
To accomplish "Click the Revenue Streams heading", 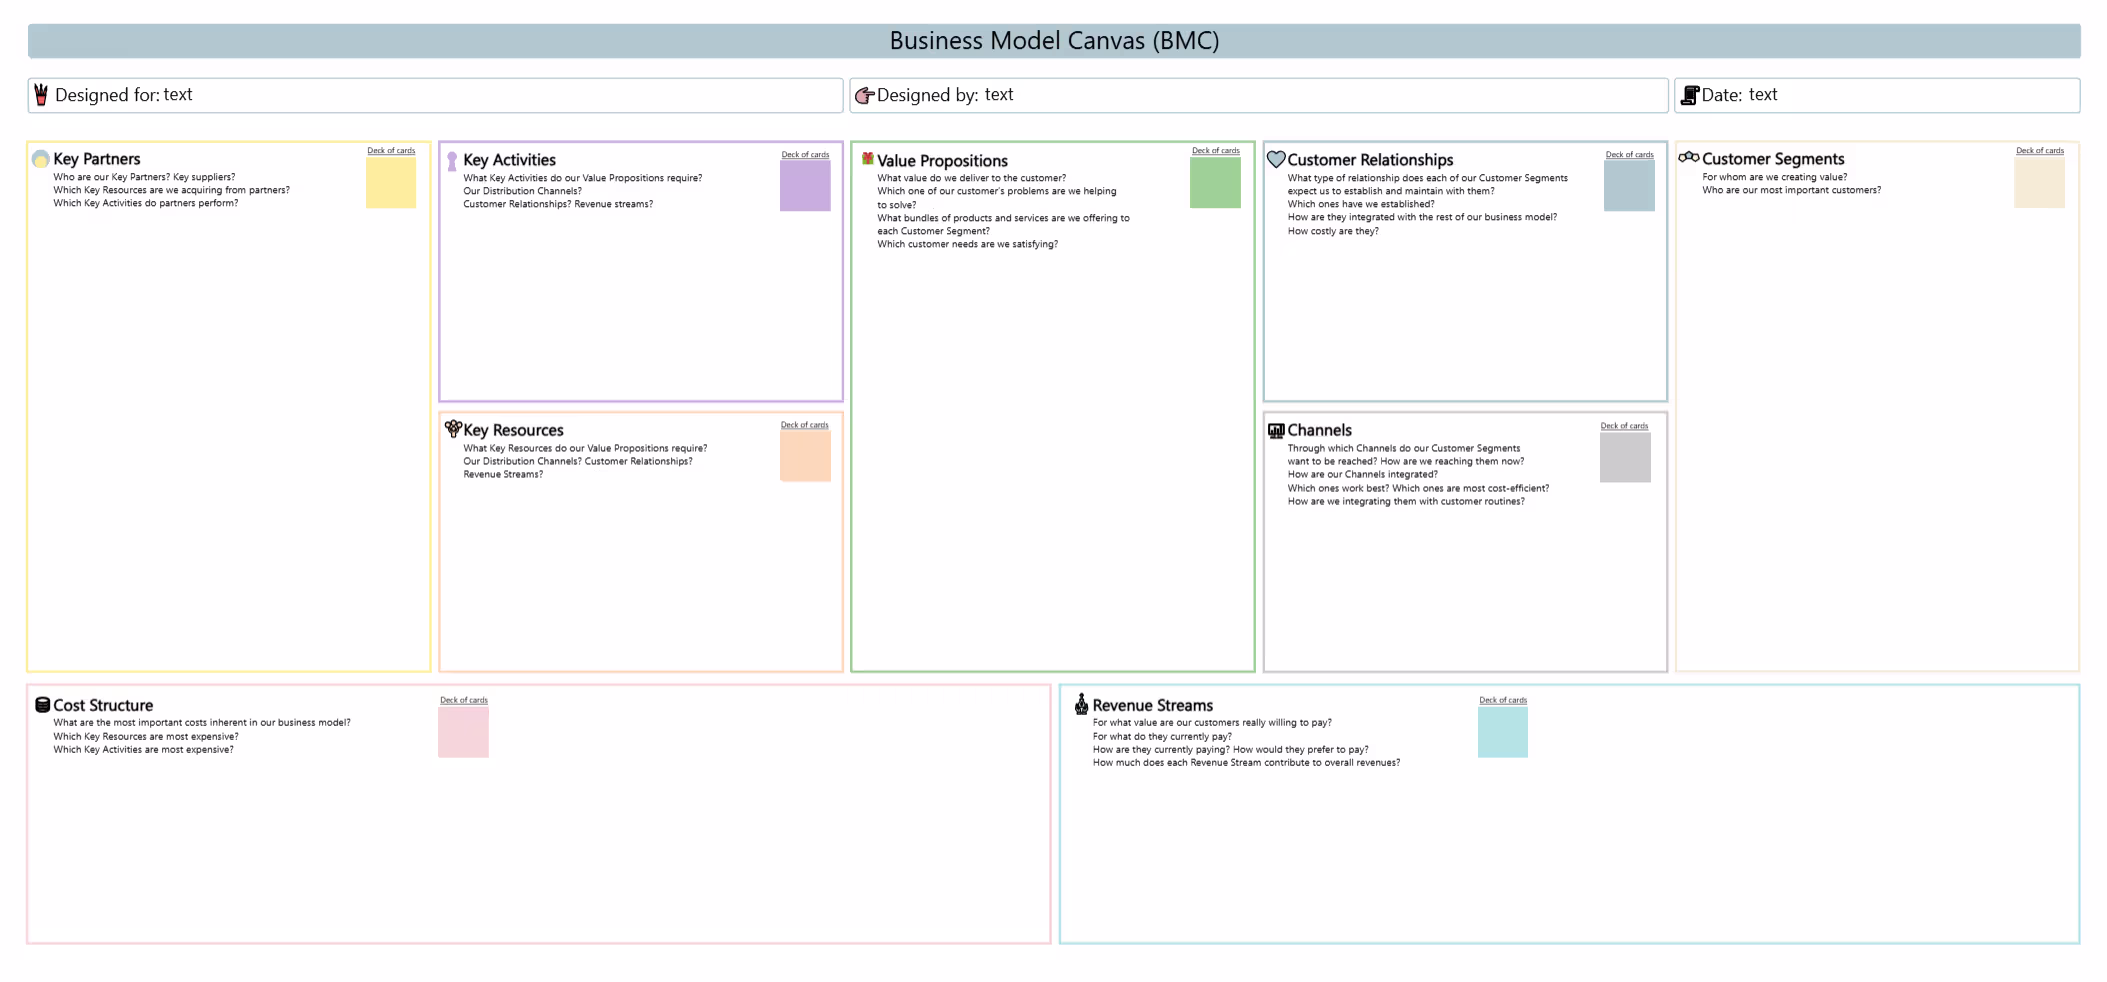I will tap(1152, 705).
